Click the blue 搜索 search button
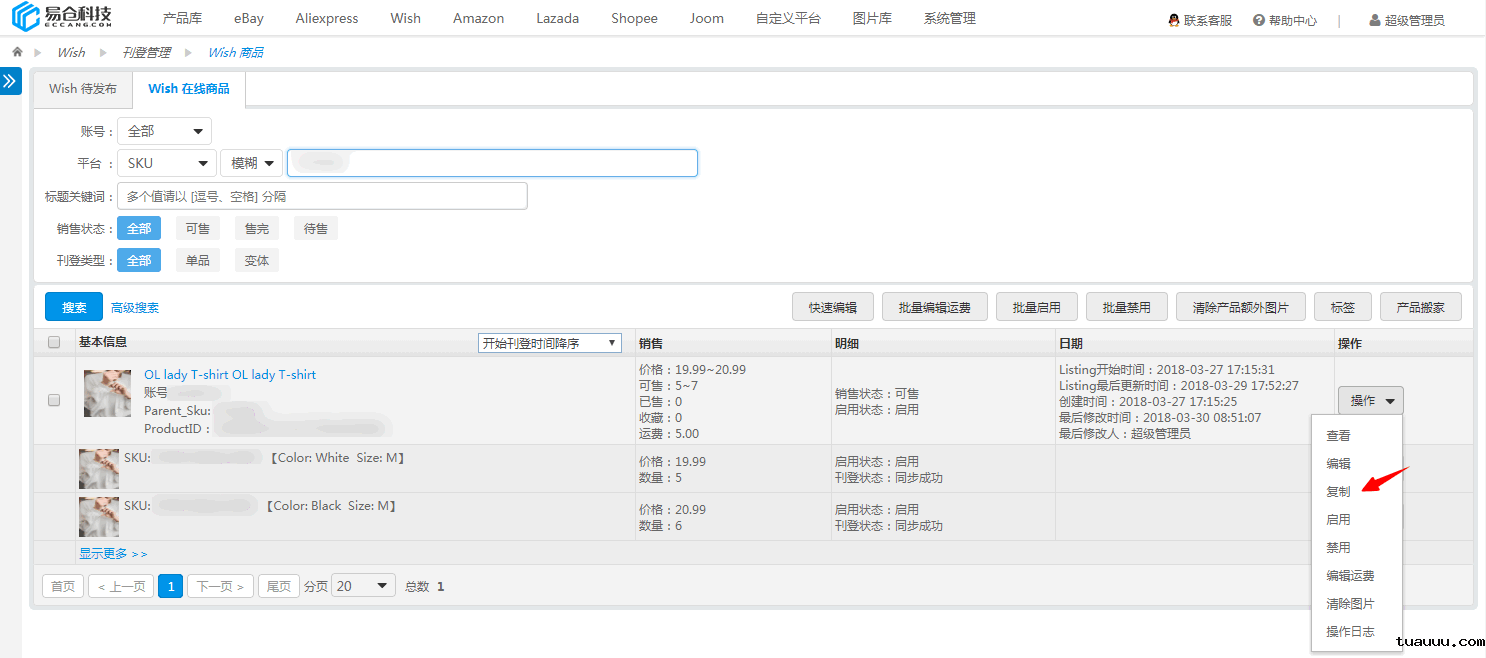The width and height of the screenshot is (1486, 658). pyautogui.click(x=74, y=307)
